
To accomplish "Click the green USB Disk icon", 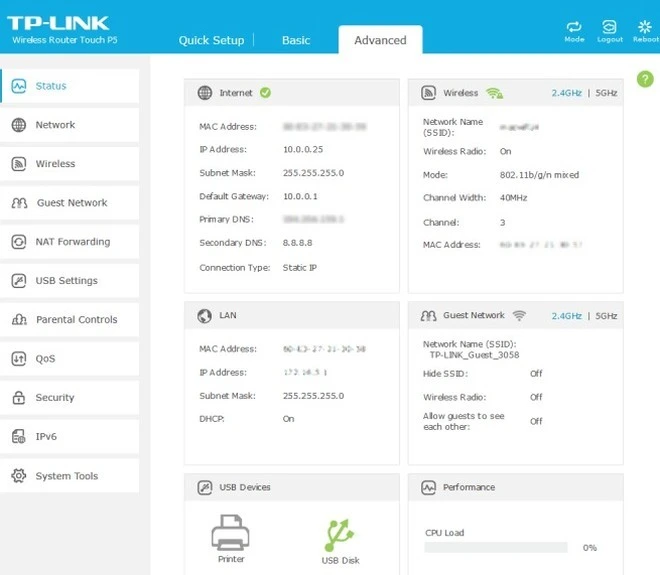I will [x=340, y=535].
